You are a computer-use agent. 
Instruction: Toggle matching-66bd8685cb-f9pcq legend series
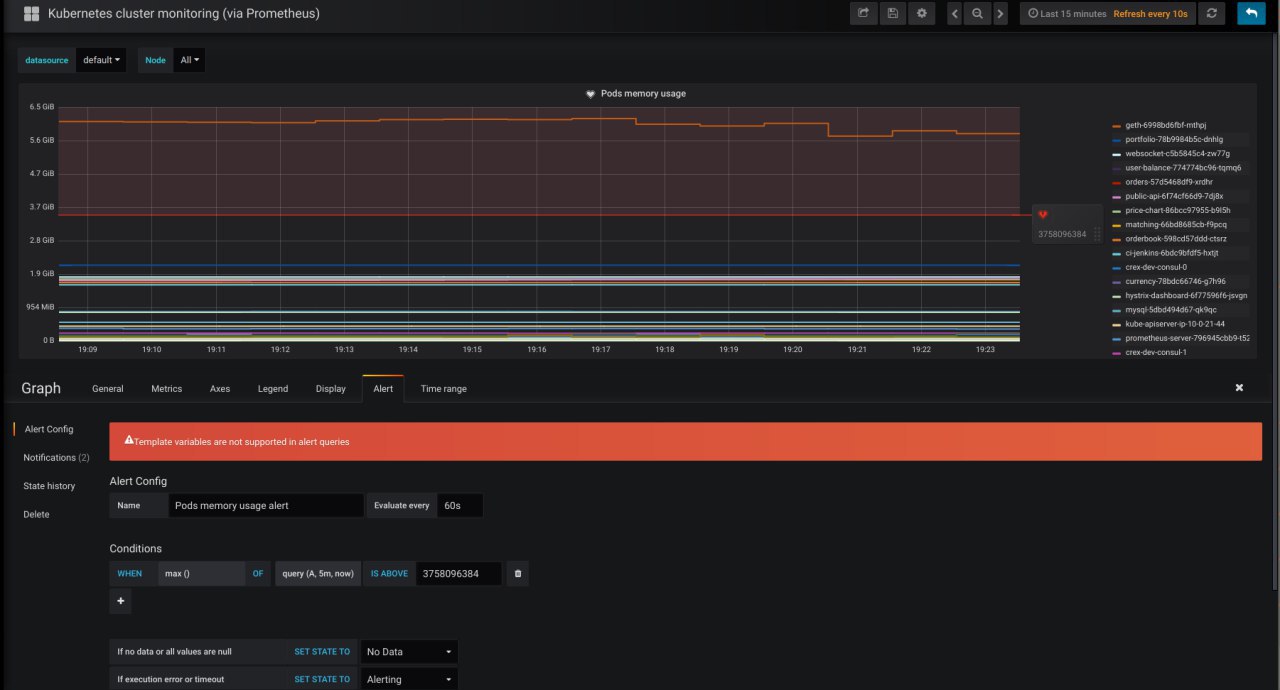coord(1176,225)
